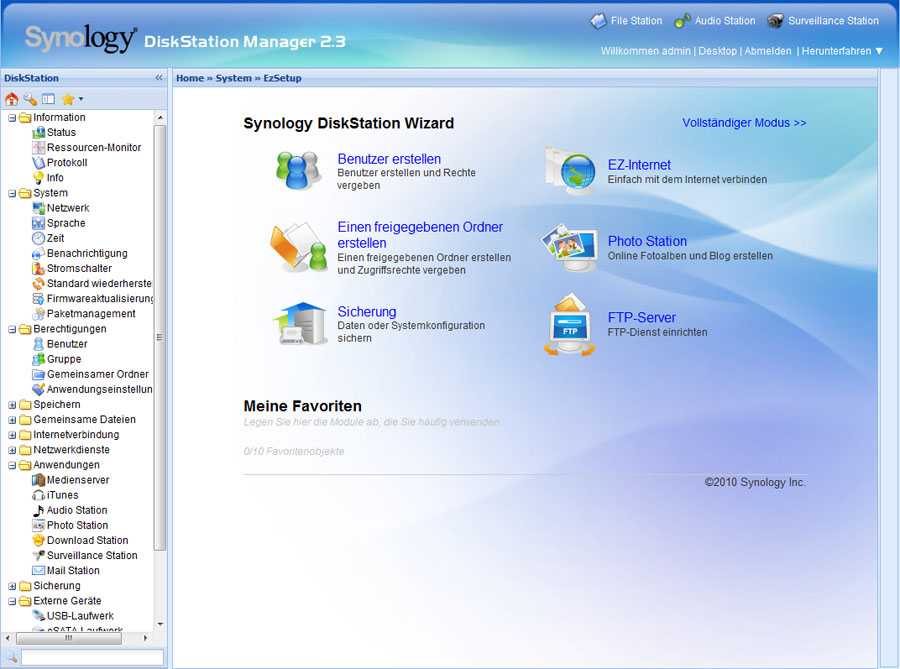Select Info under Information
Image resolution: width=900 pixels, height=669 pixels.
[48, 178]
